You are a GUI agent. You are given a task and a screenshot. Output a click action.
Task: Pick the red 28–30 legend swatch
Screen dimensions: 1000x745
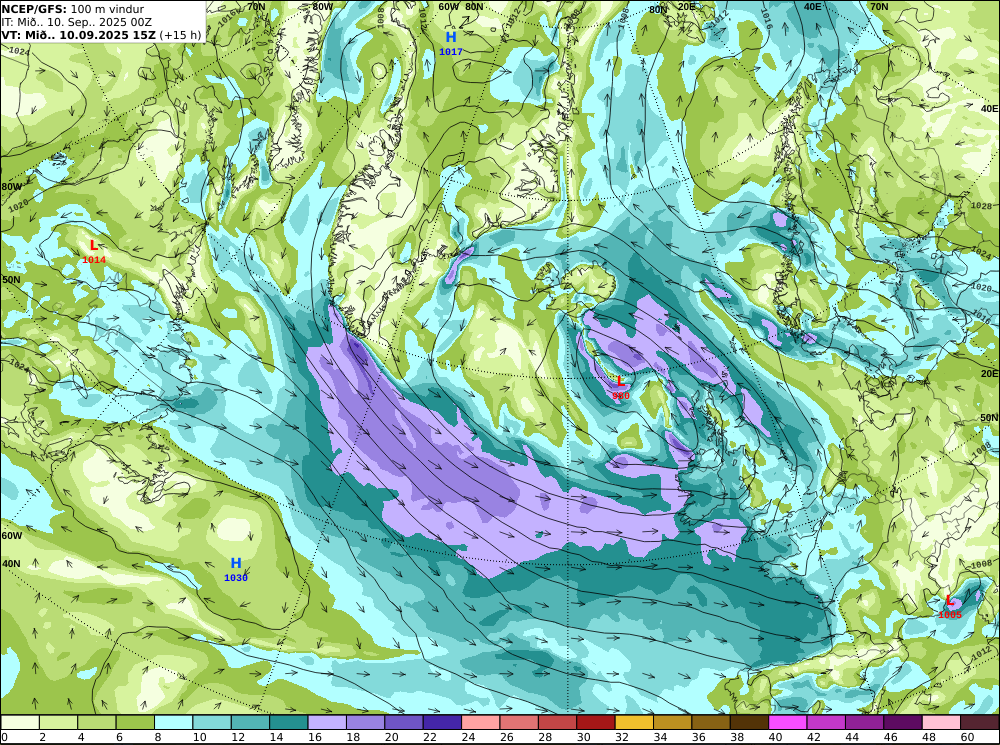(x=557, y=722)
